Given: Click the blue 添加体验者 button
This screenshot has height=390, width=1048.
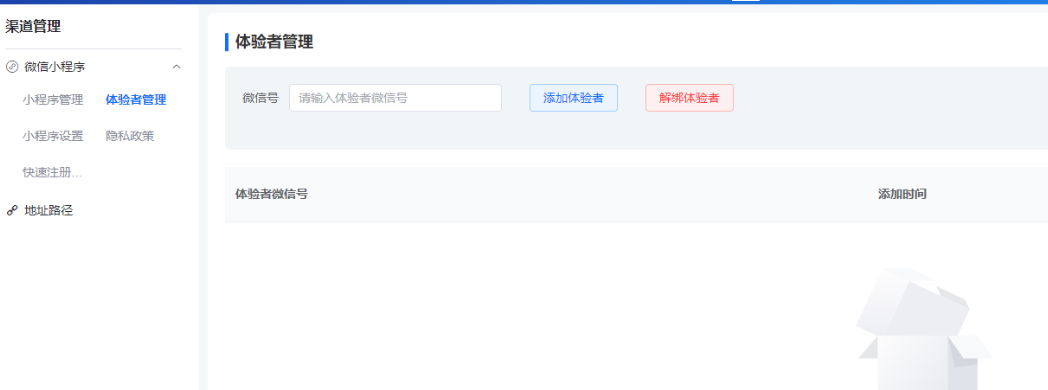Looking at the screenshot, I should [x=573, y=98].
